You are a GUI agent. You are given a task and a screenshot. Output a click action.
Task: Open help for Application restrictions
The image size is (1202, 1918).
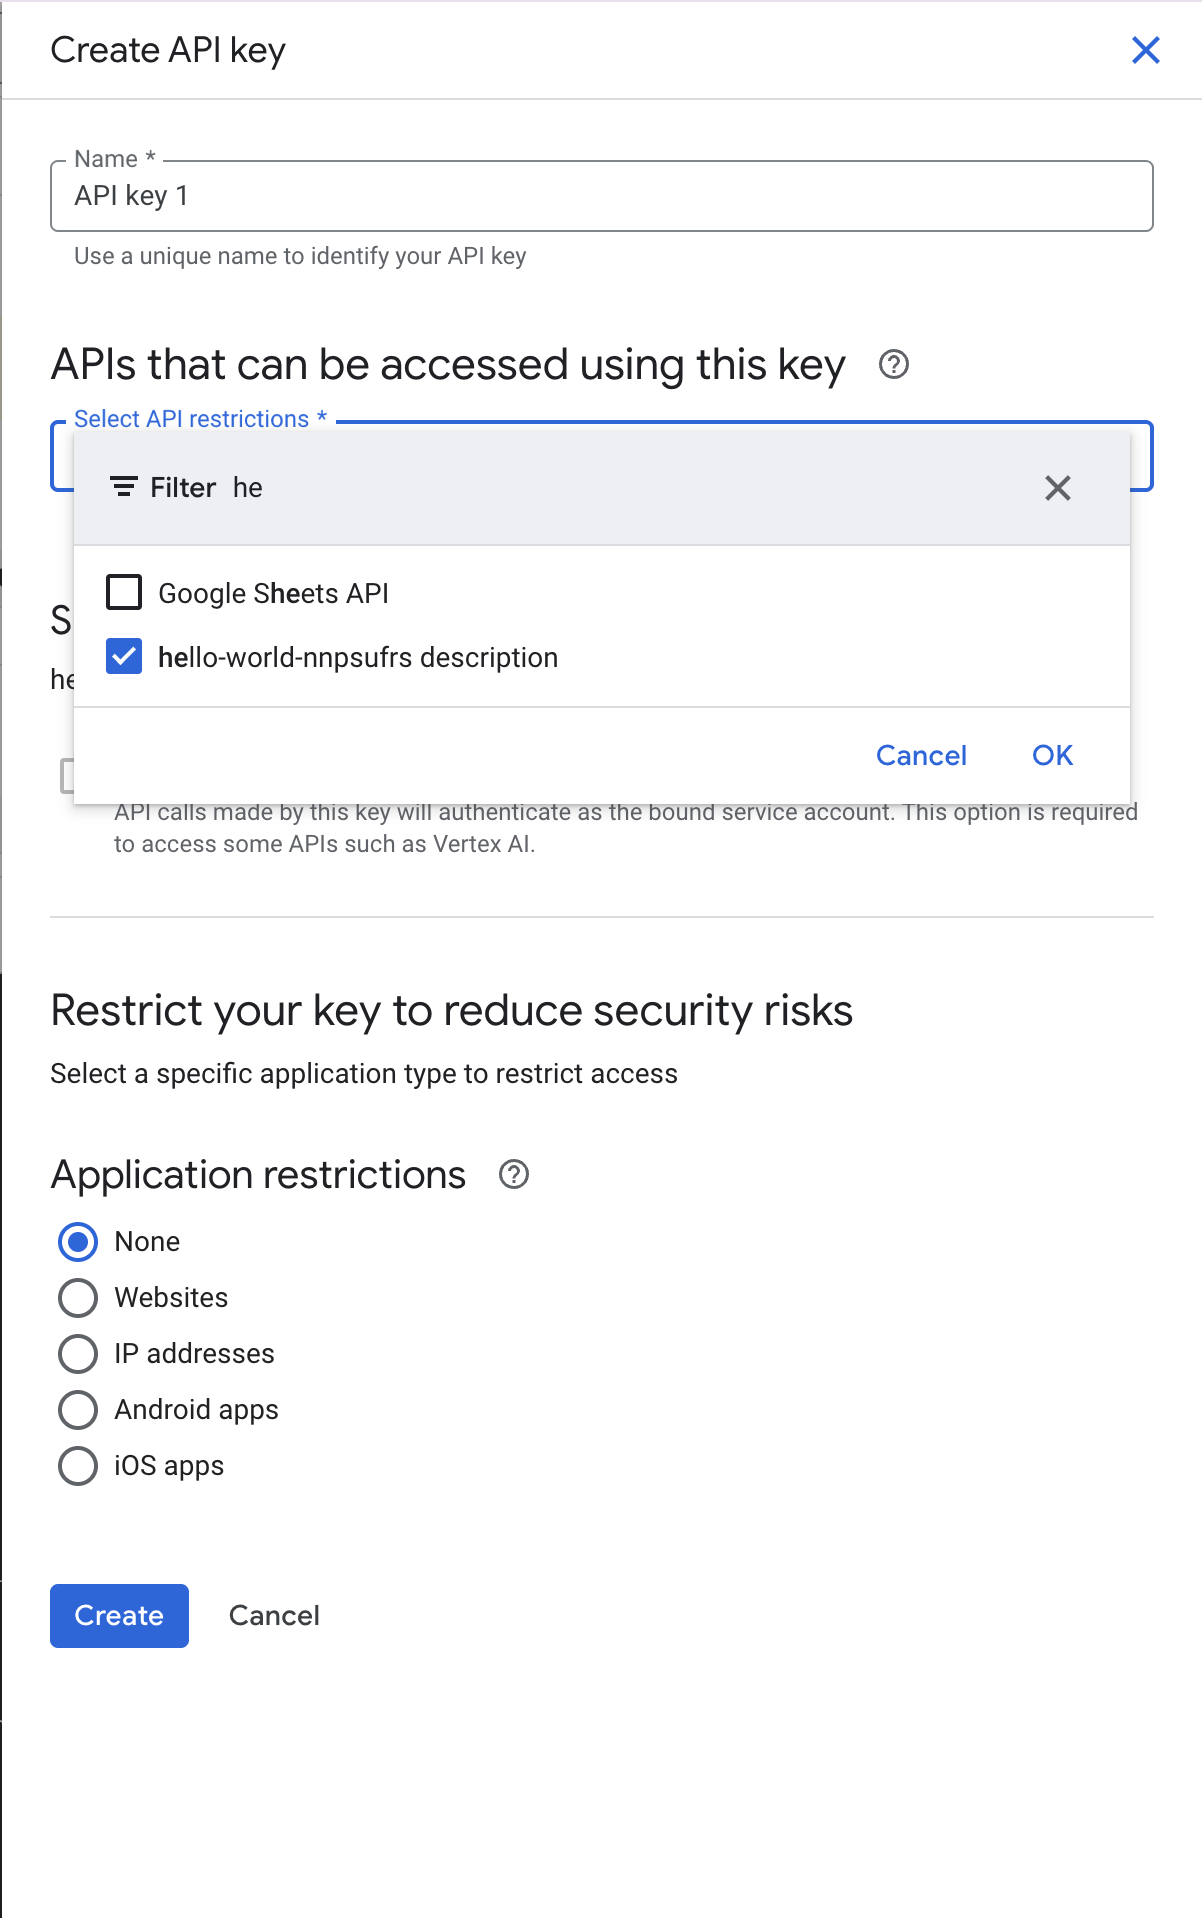pos(513,1174)
